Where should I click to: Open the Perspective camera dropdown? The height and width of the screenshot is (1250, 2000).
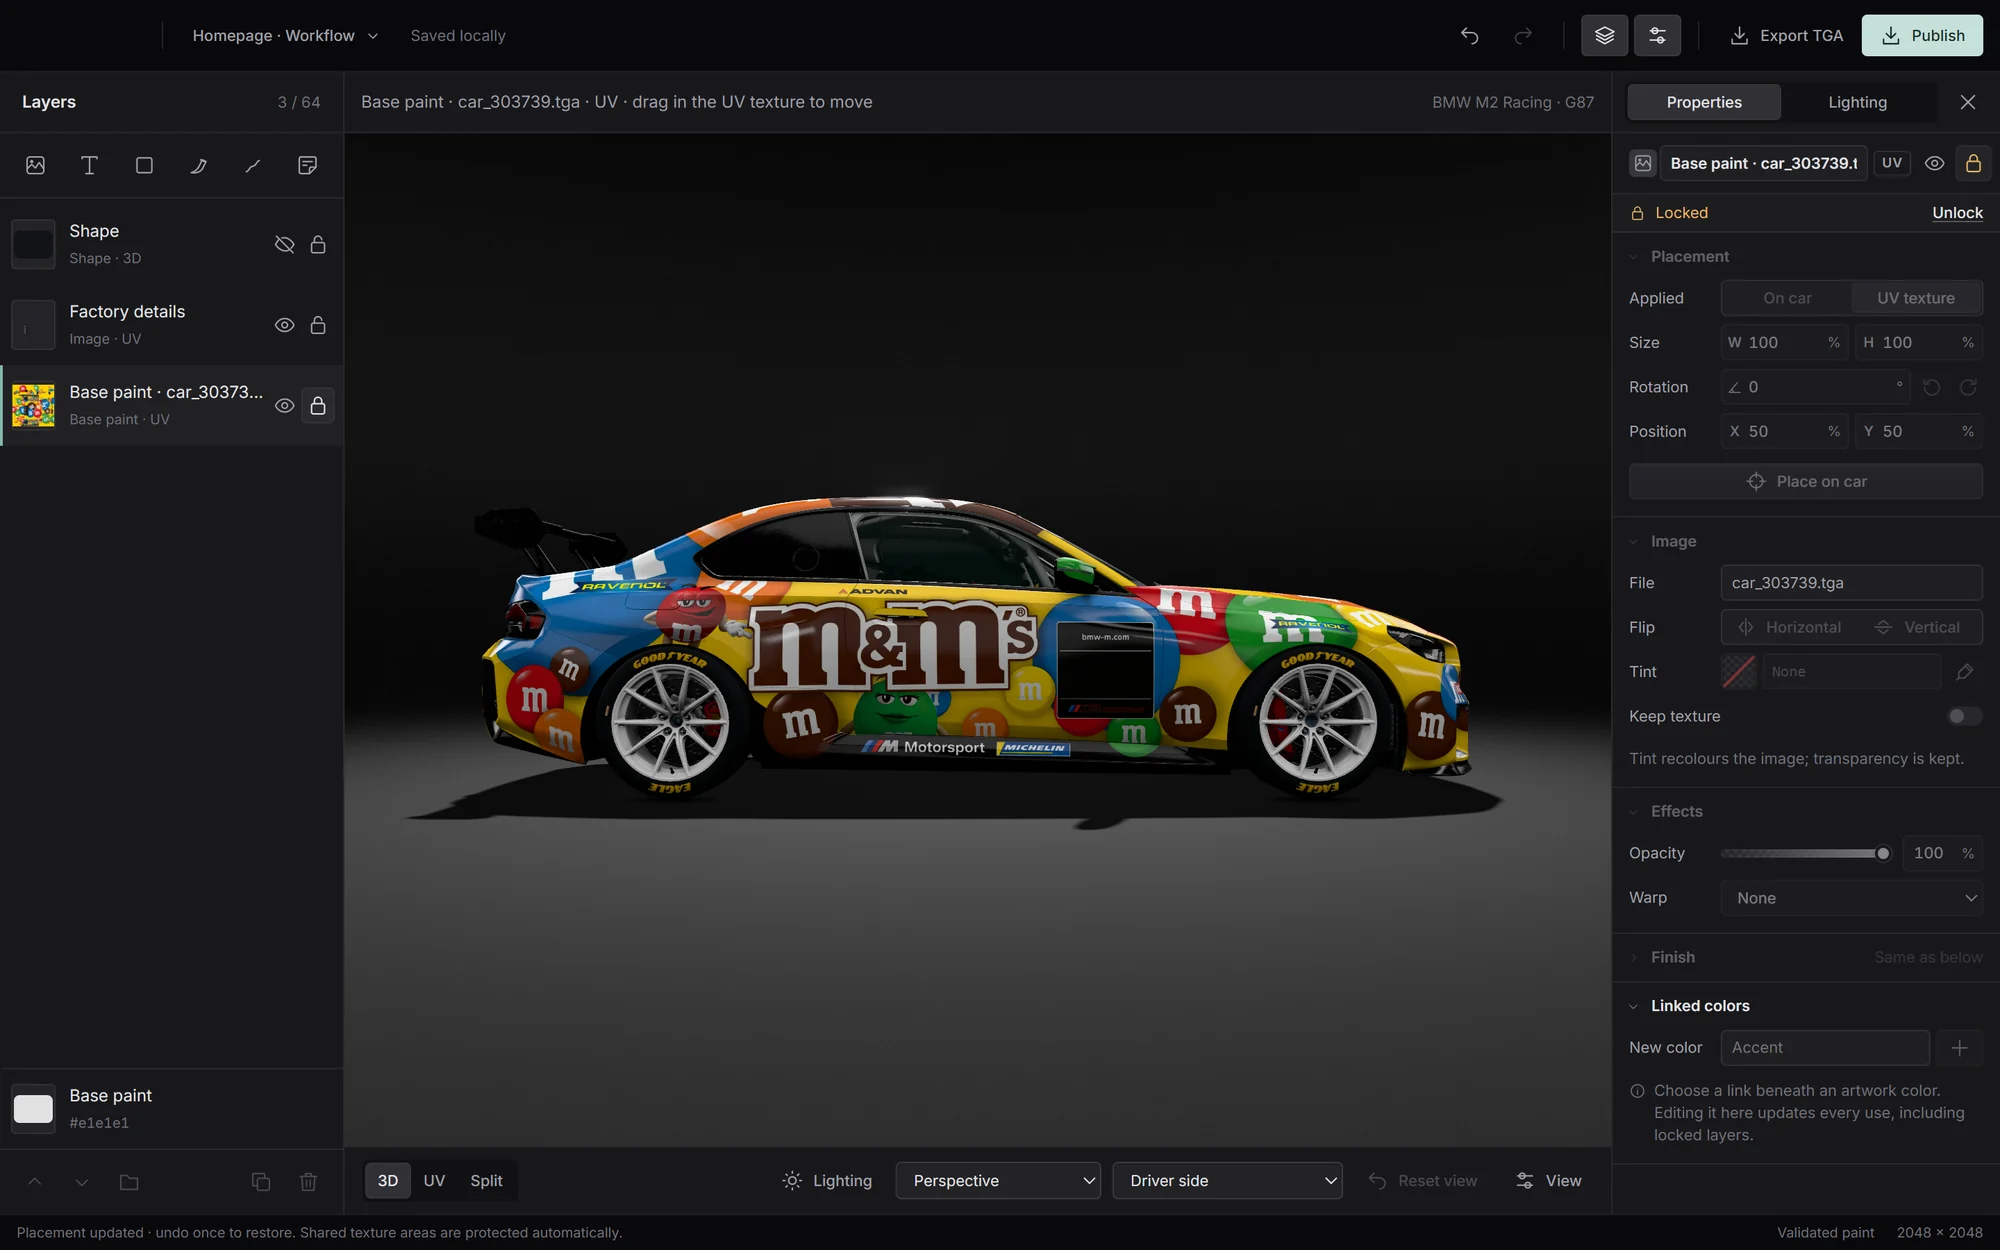point(998,1181)
